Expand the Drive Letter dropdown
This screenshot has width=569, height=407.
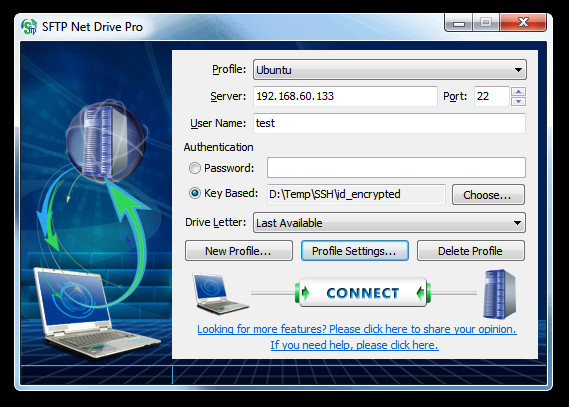coord(389,223)
